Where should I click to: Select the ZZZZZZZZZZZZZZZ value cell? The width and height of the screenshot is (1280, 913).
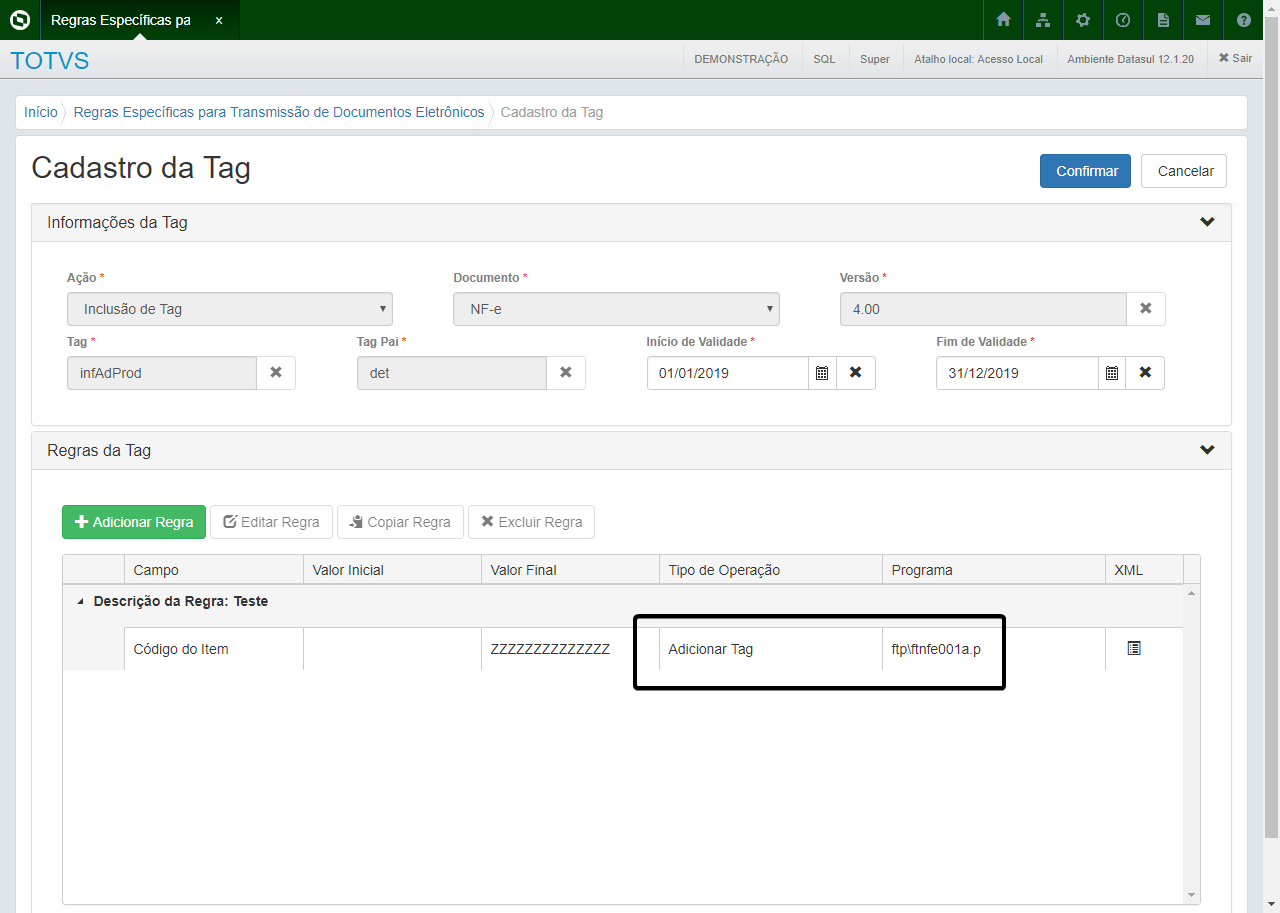point(570,649)
